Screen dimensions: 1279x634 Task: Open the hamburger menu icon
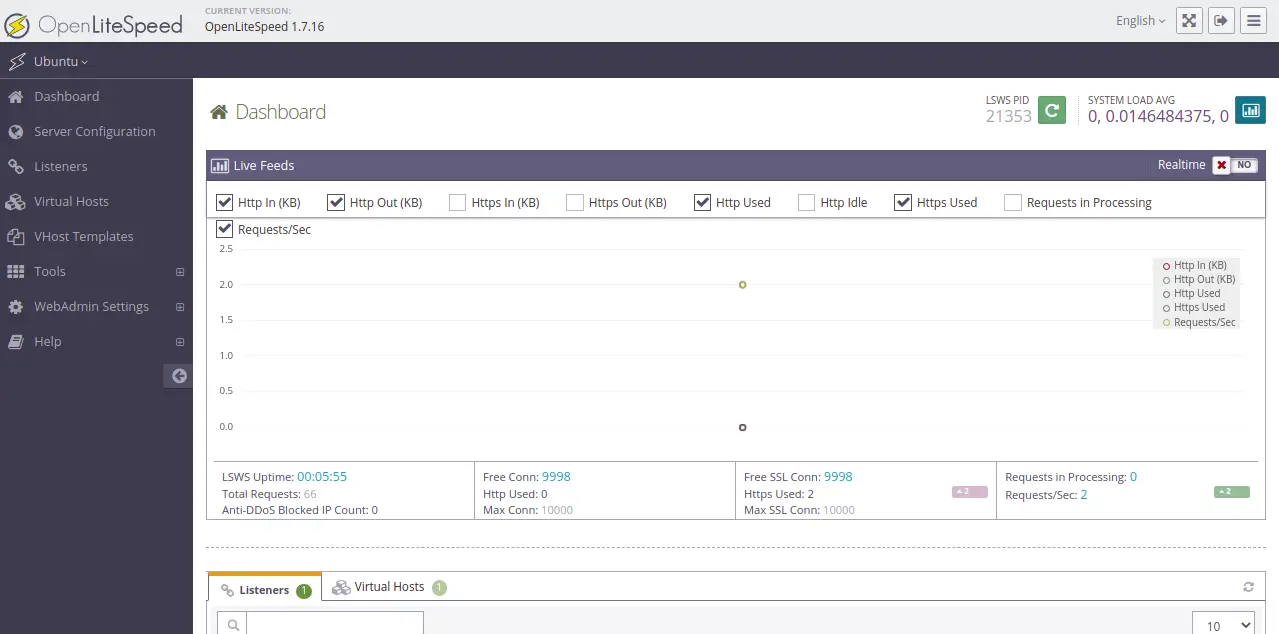coord(1254,21)
